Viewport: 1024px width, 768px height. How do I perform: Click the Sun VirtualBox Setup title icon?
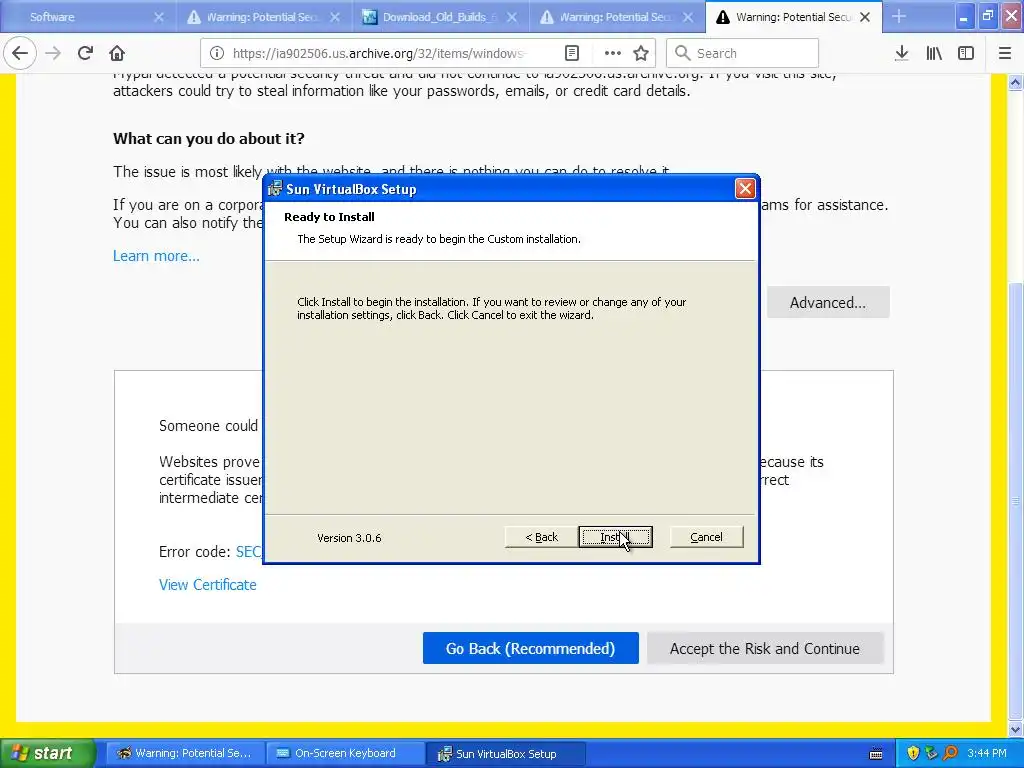275,189
